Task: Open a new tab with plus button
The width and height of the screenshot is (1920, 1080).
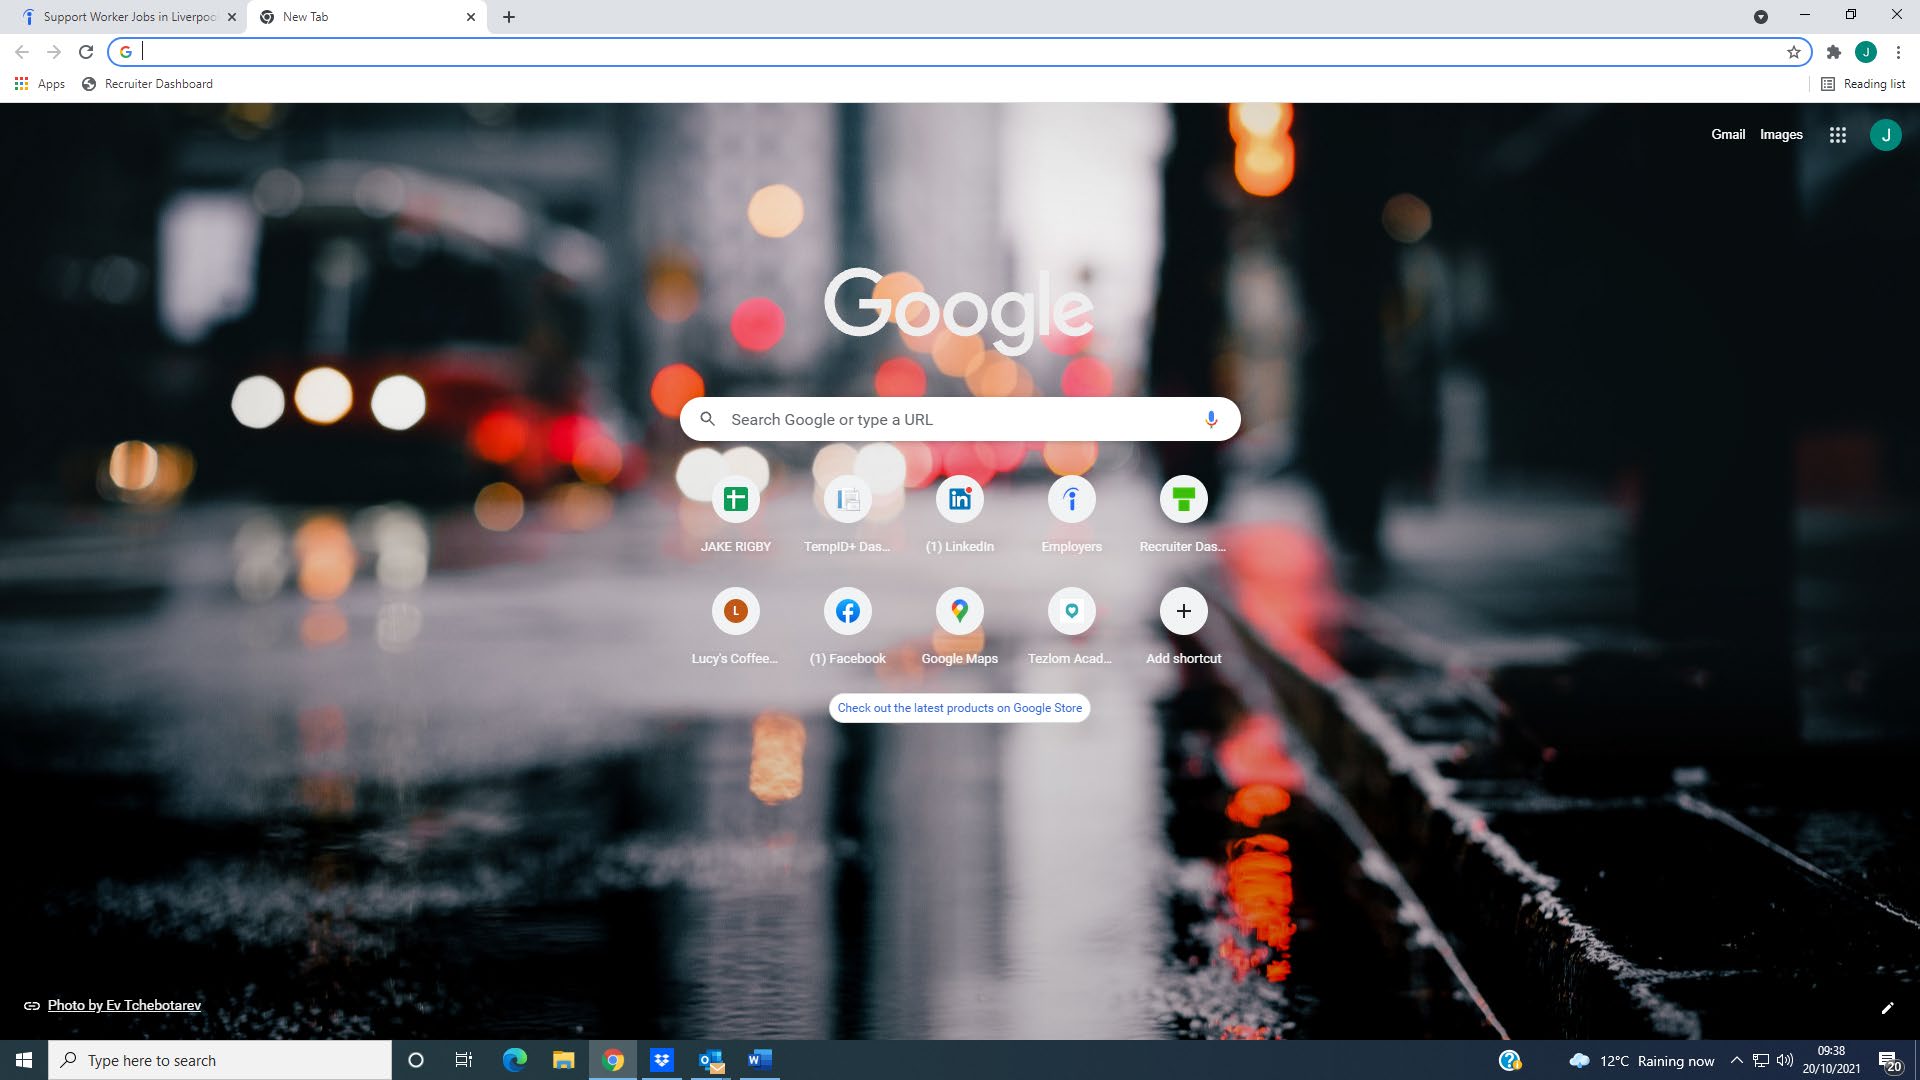Action: (x=509, y=17)
